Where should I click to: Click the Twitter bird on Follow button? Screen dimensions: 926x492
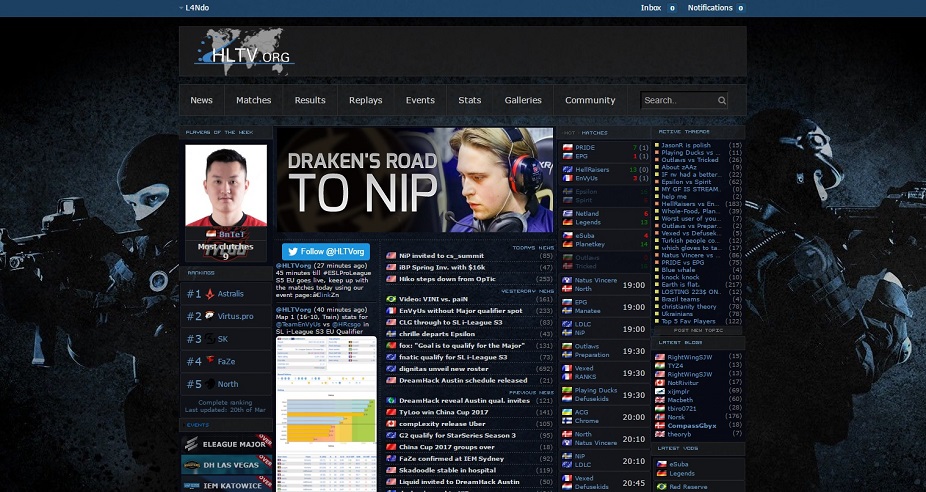click(x=292, y=252)
